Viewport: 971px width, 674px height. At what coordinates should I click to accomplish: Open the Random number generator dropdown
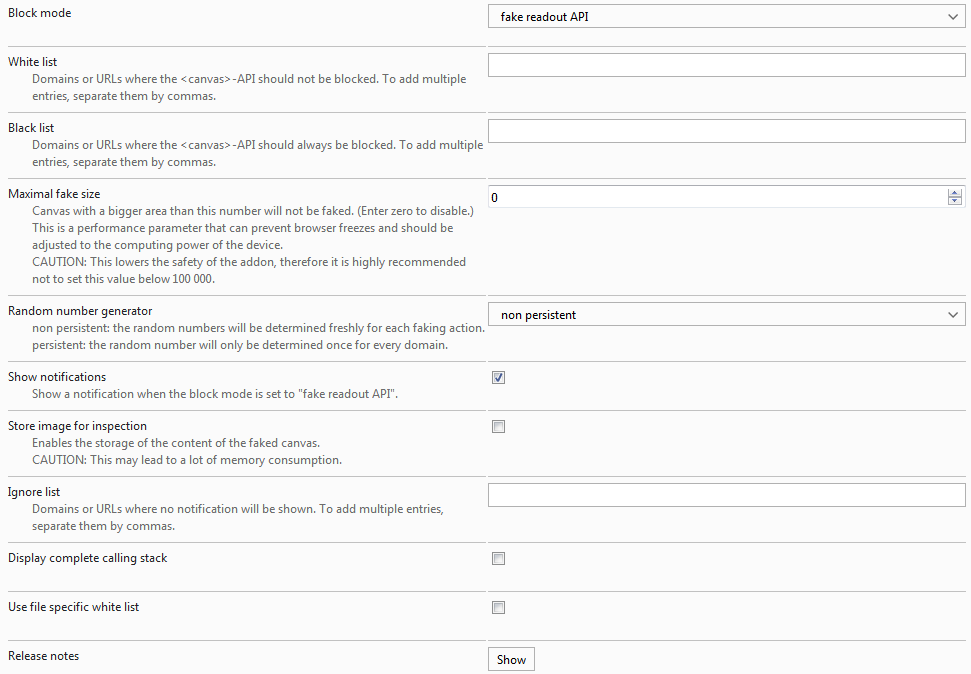[x=726, y=315]
